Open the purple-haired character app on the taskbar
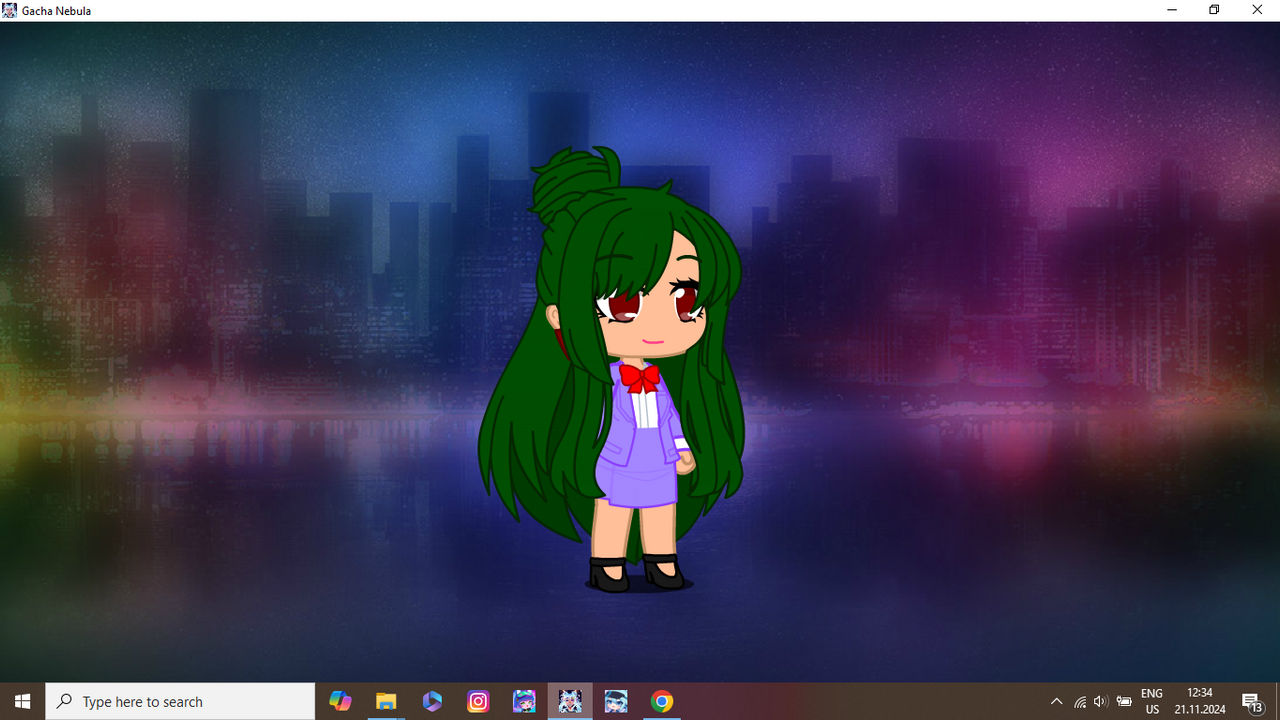1280x720 pixels. pyautogui.click(x=524, y=701)
